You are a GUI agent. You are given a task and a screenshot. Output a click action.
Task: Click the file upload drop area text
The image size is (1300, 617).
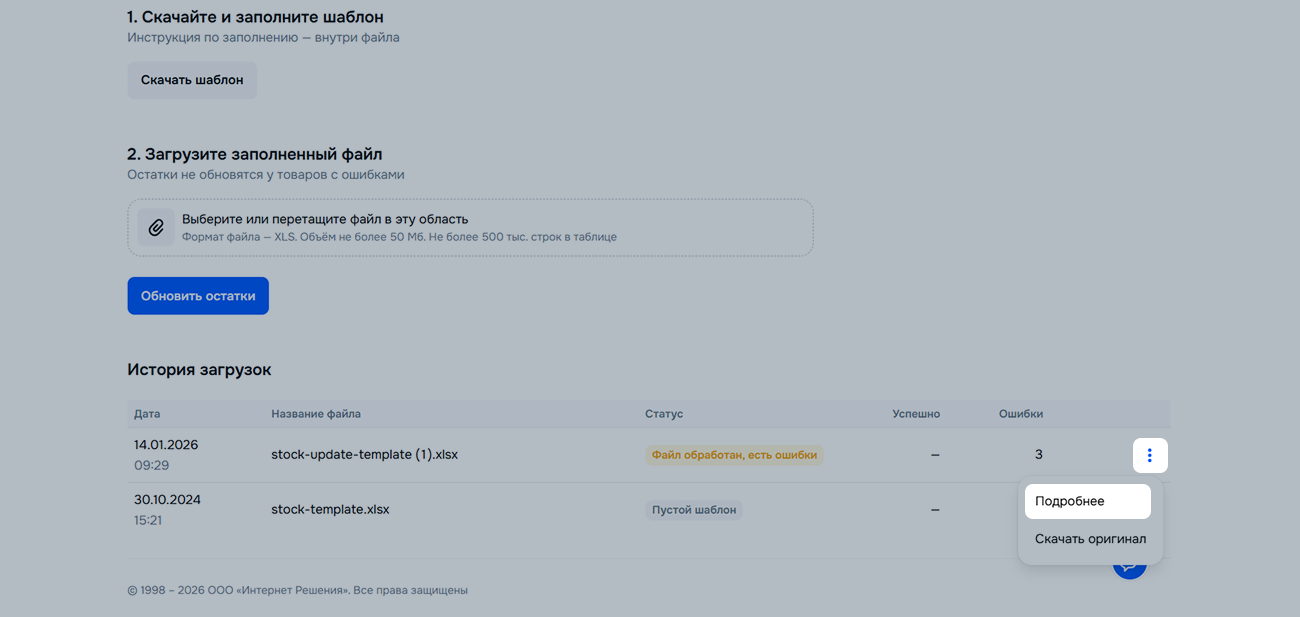tap(325, 219)
